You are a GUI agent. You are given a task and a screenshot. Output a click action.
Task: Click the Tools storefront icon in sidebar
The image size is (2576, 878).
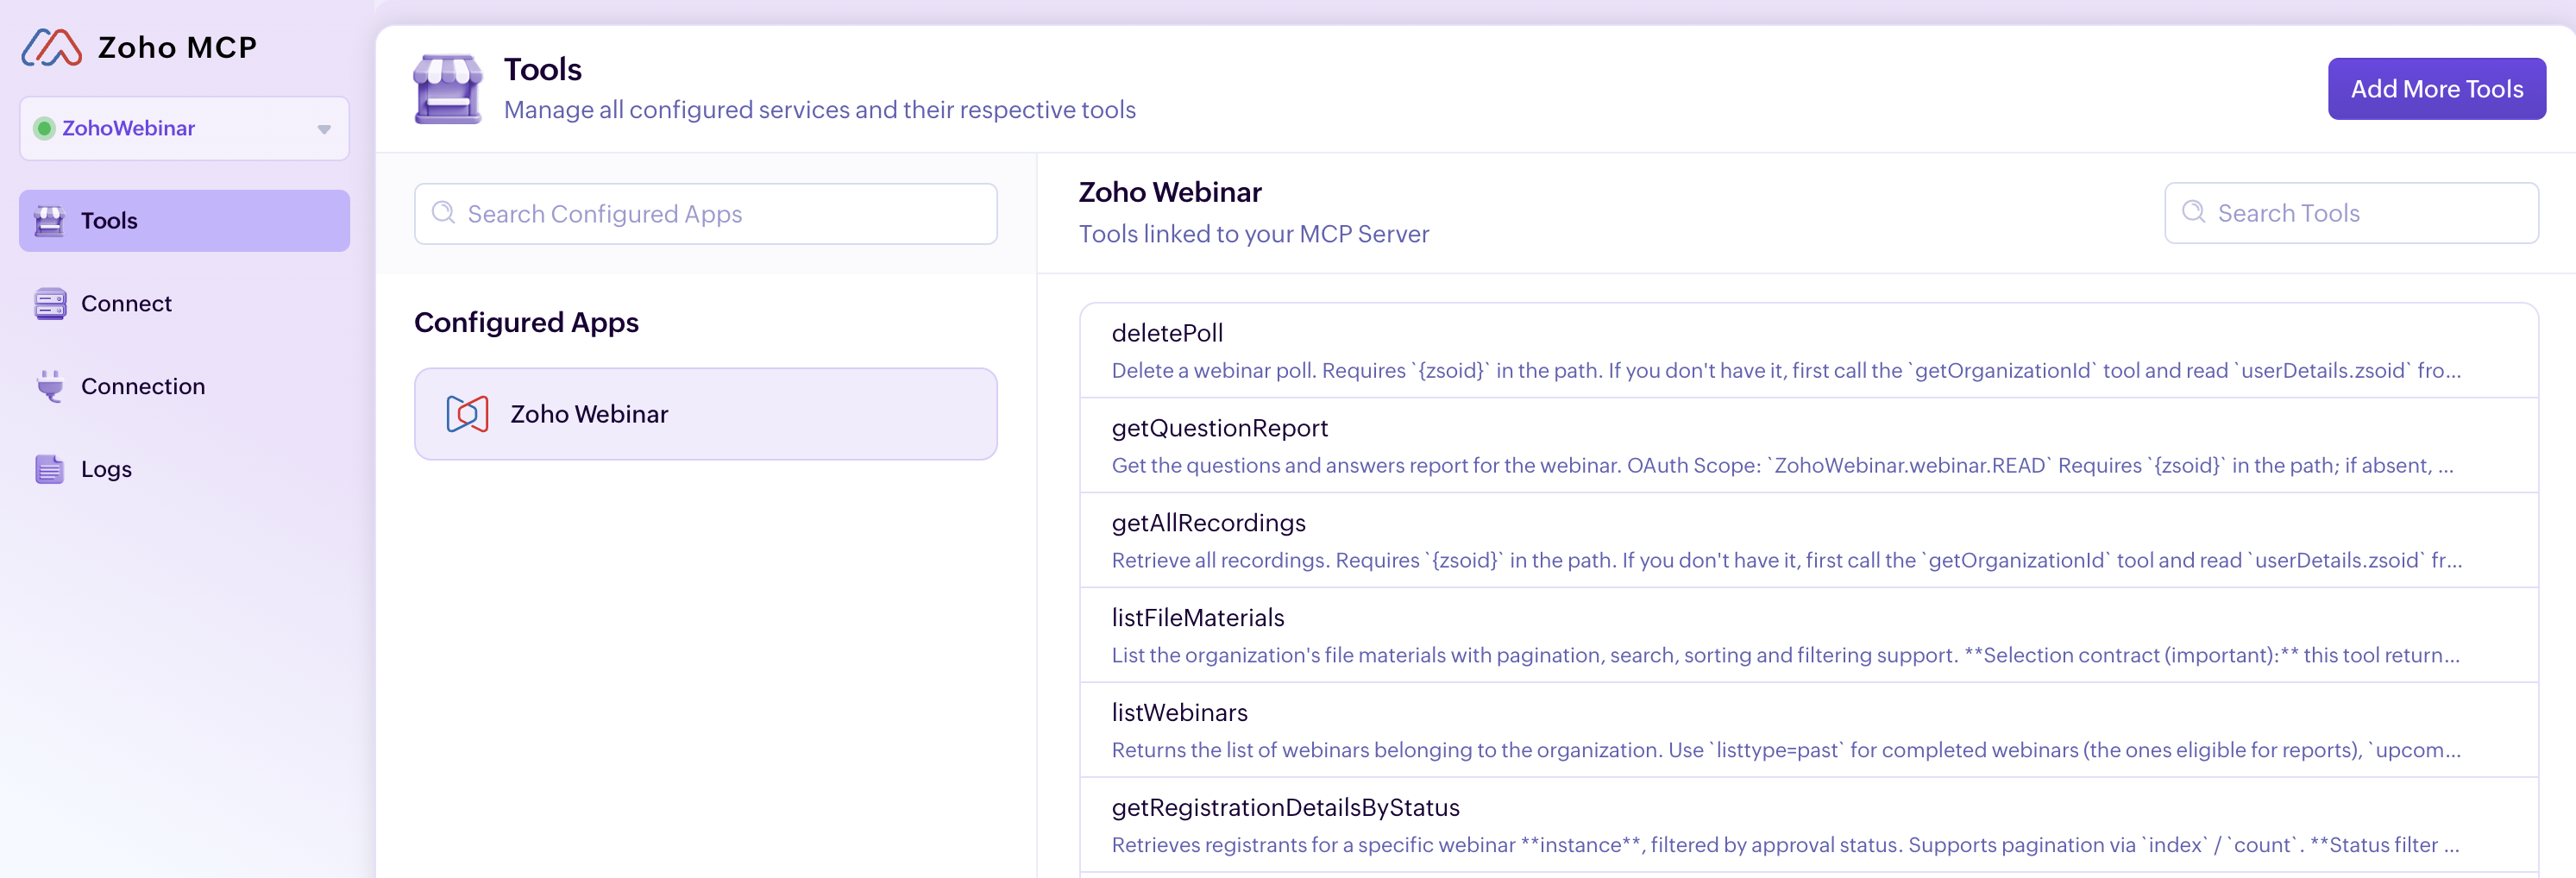49,220
